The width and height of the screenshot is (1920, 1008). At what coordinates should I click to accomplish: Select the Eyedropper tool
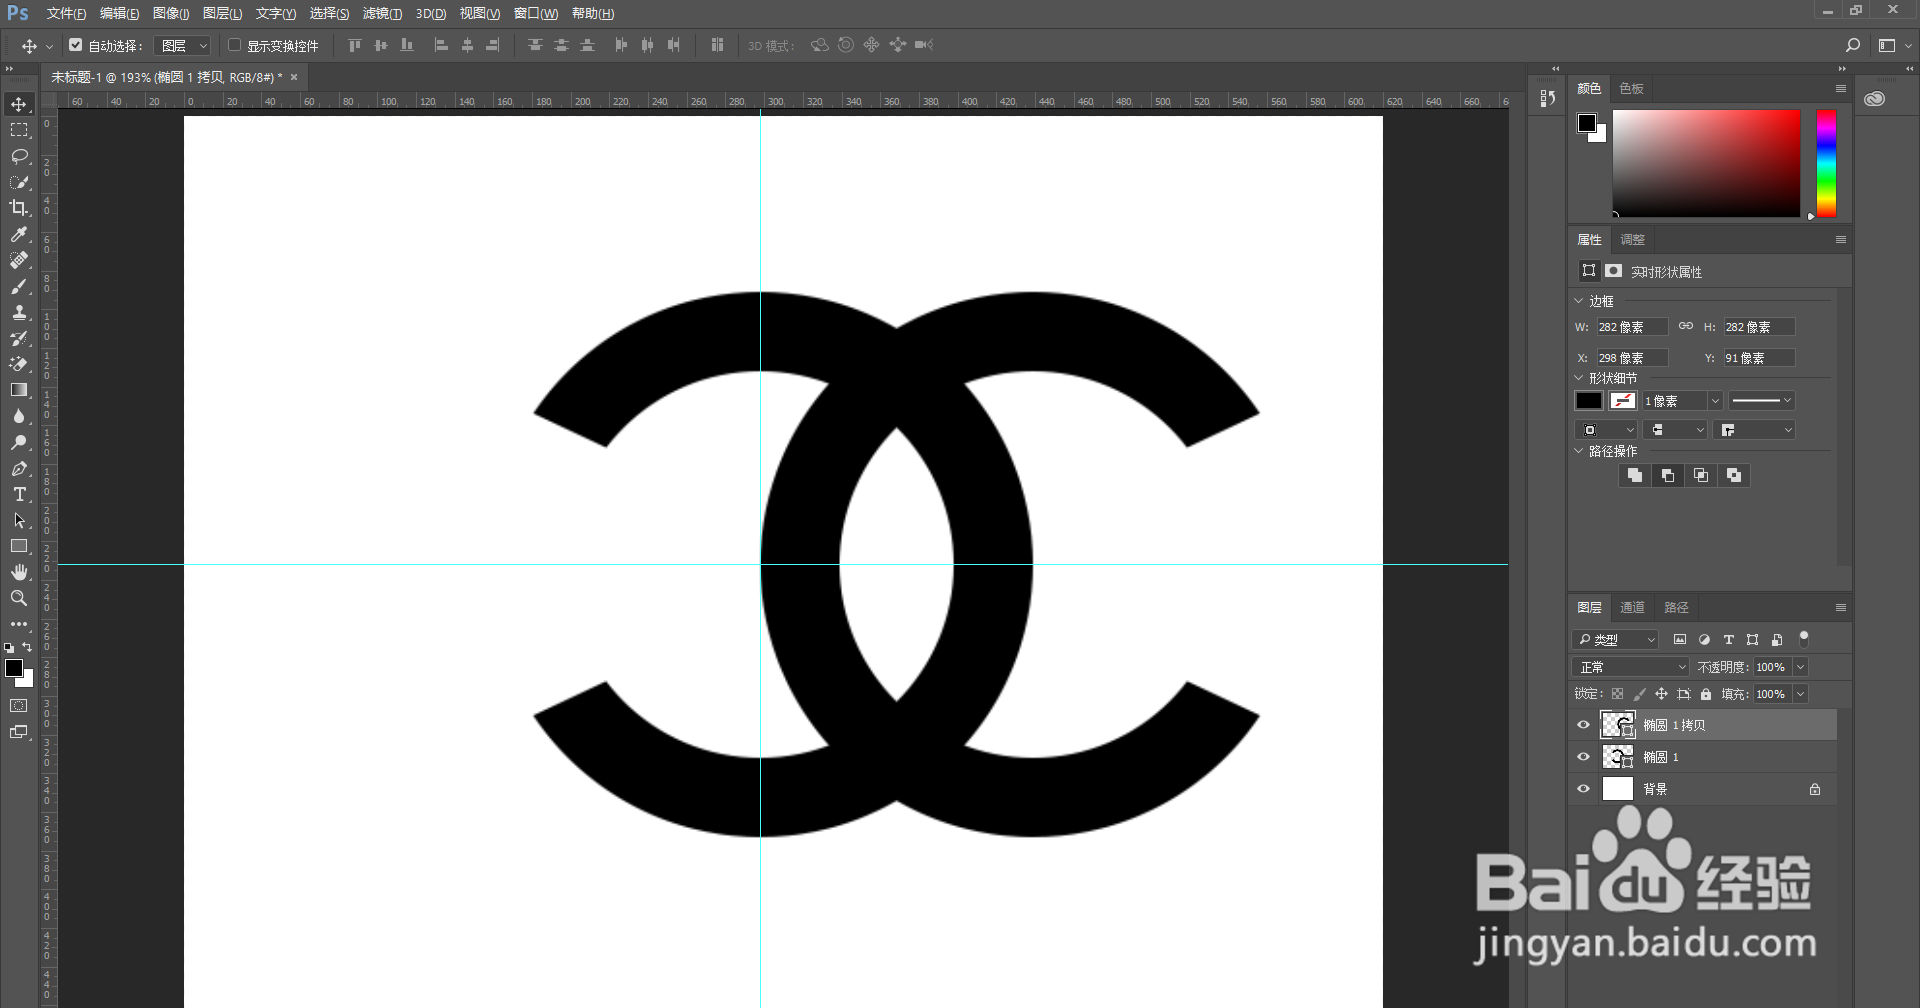click(x=19, y=234)
